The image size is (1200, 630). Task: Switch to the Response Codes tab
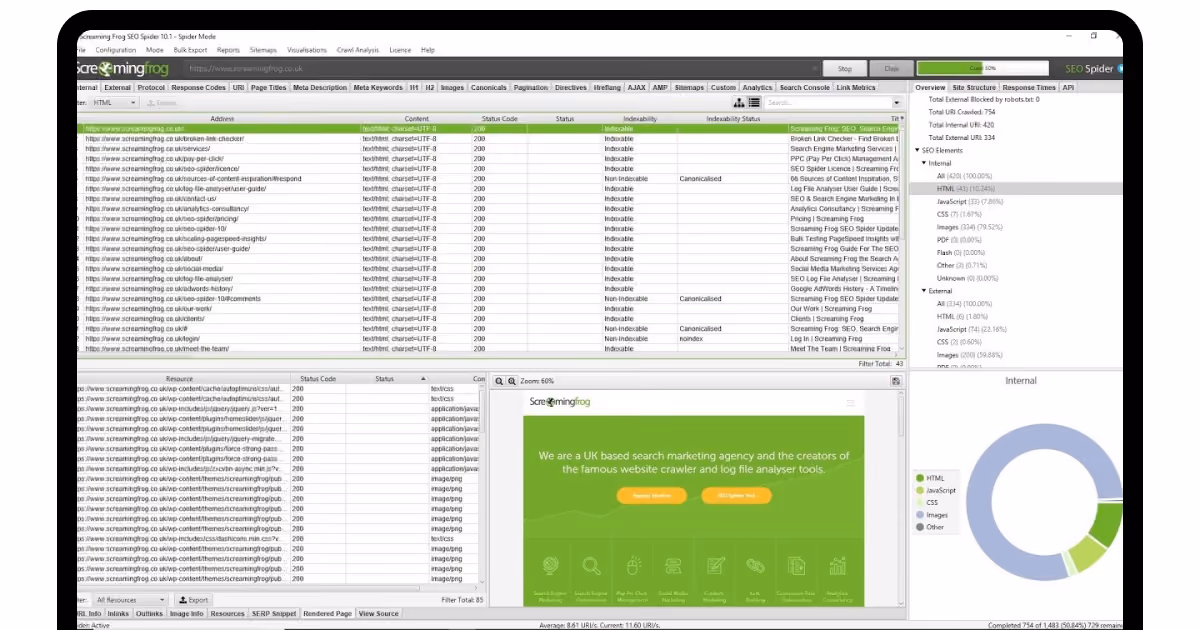[x=198, y=88]
